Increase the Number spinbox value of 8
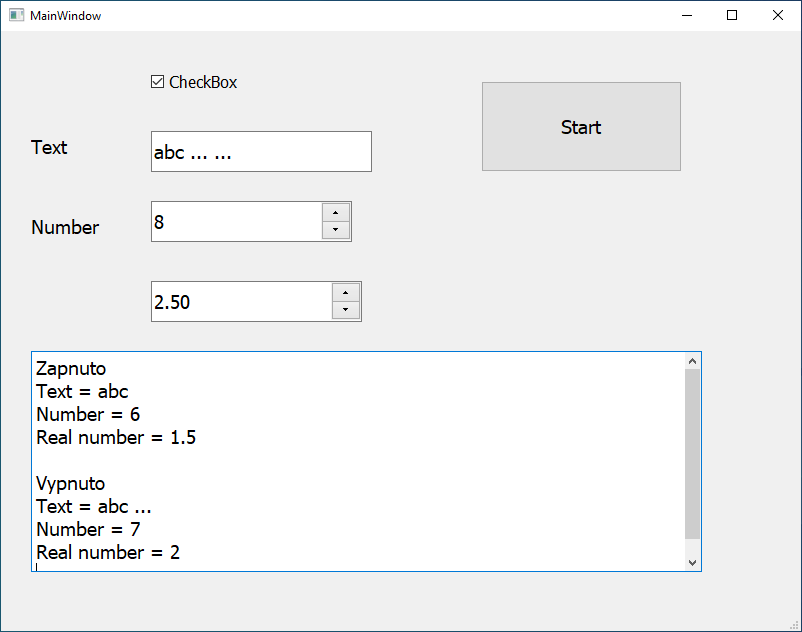 [x=335, y=212]
